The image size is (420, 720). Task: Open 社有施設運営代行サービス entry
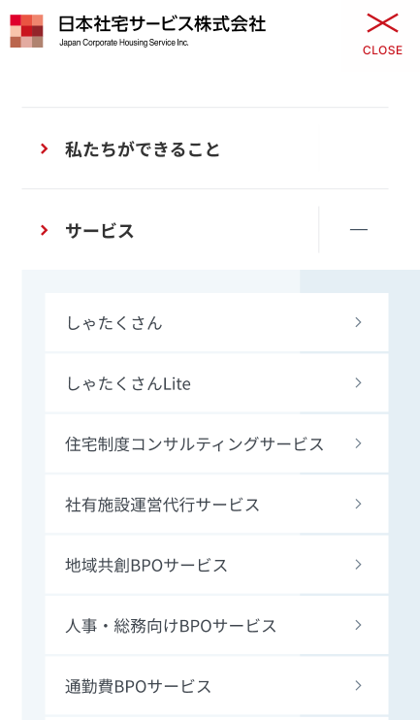[x=217, y=504]
